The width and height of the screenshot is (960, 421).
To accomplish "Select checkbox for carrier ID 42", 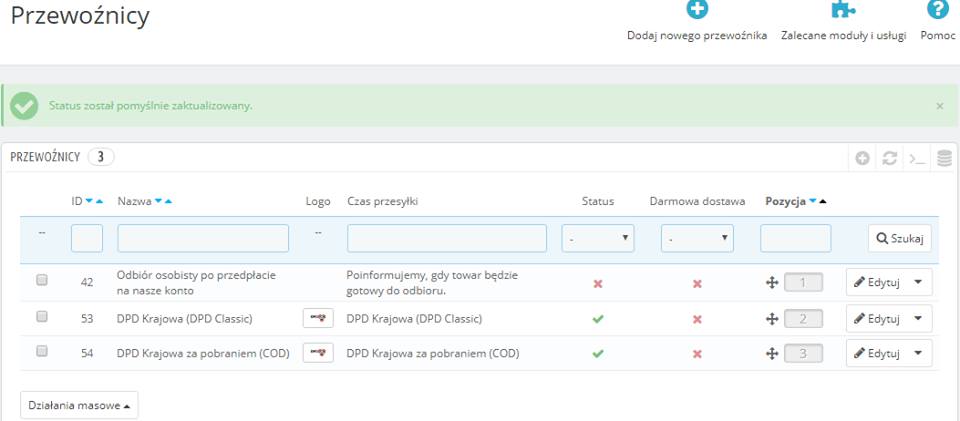I will 42,280.
